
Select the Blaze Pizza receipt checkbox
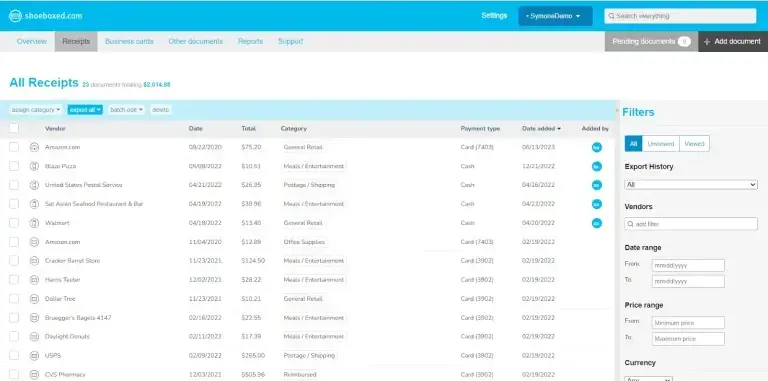(14, 166)
